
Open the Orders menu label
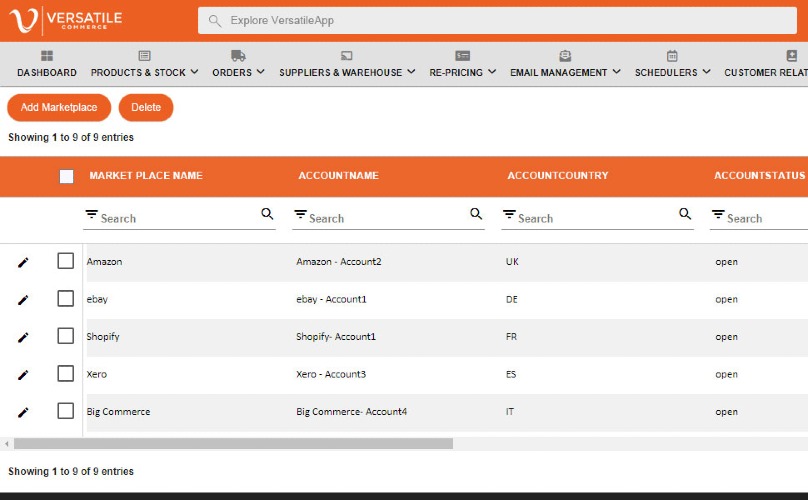232,73
